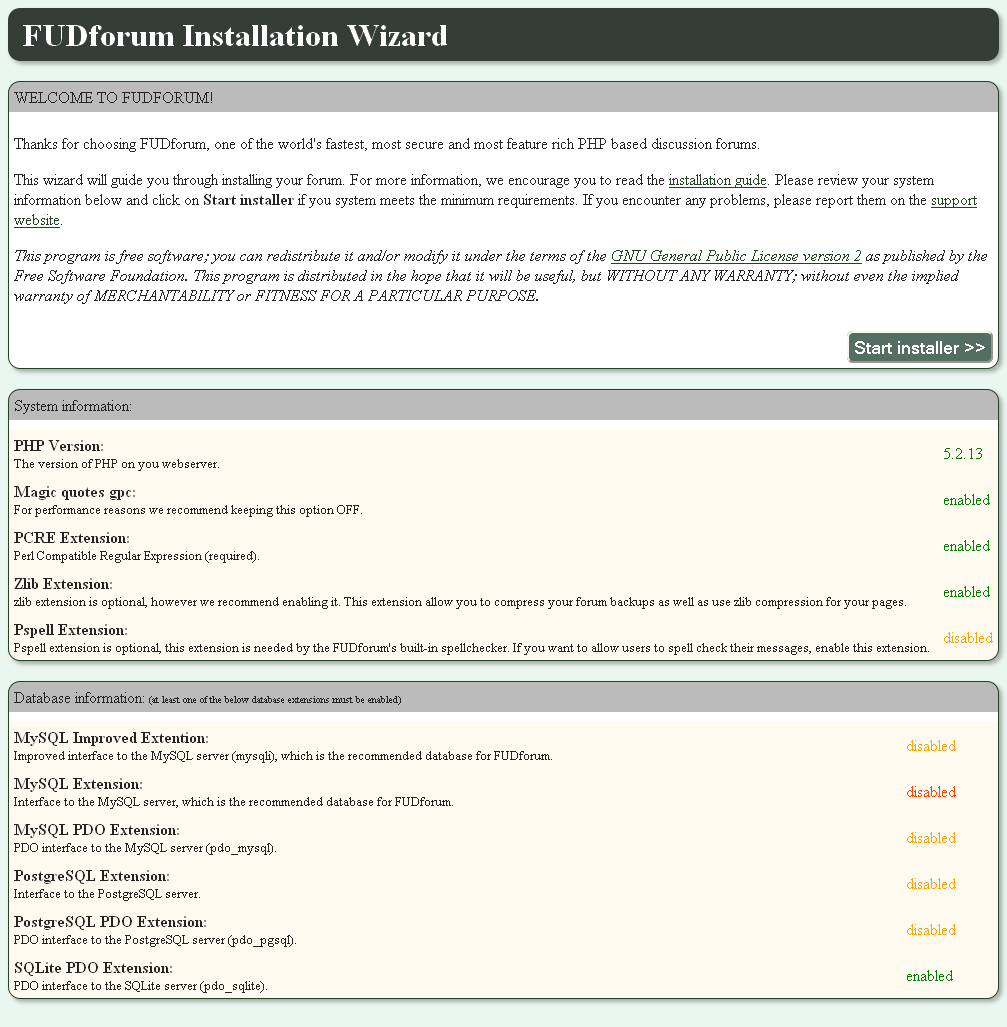
Task: Click the Zlib Extension enabled status
Action: coord(966,592)
